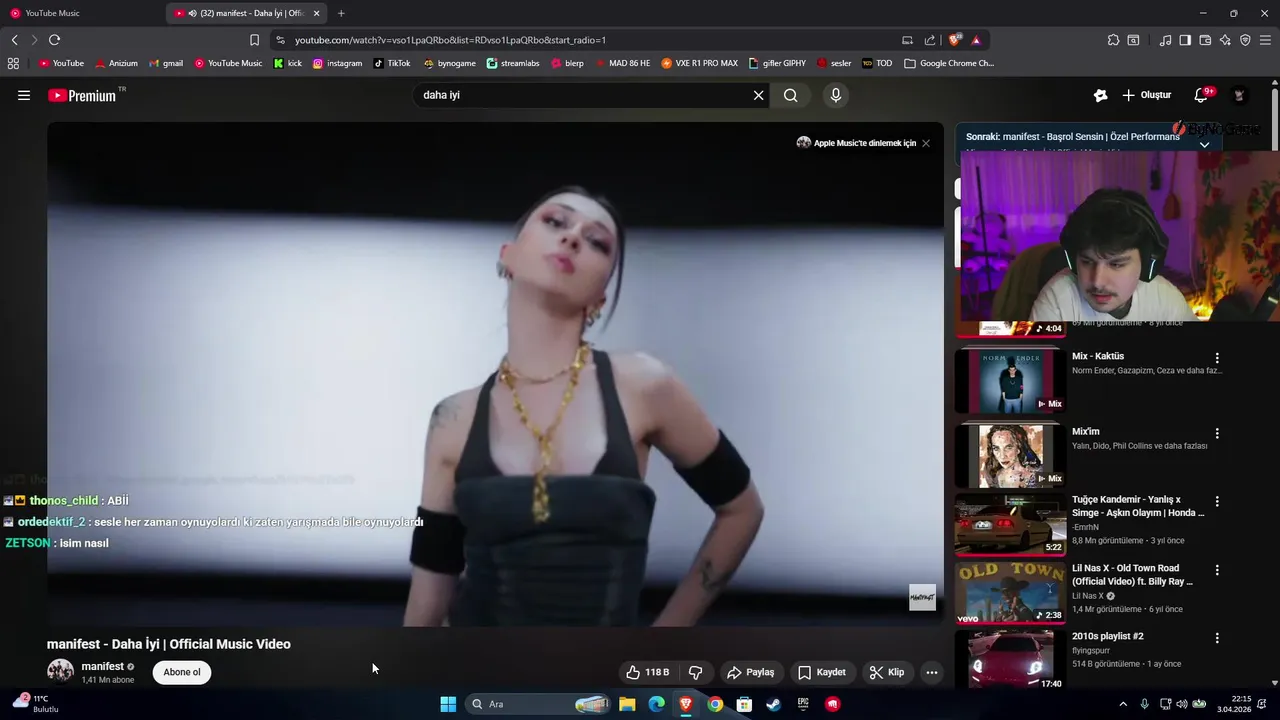Open Brave Wallet icon

click(x=1205, y=40)
